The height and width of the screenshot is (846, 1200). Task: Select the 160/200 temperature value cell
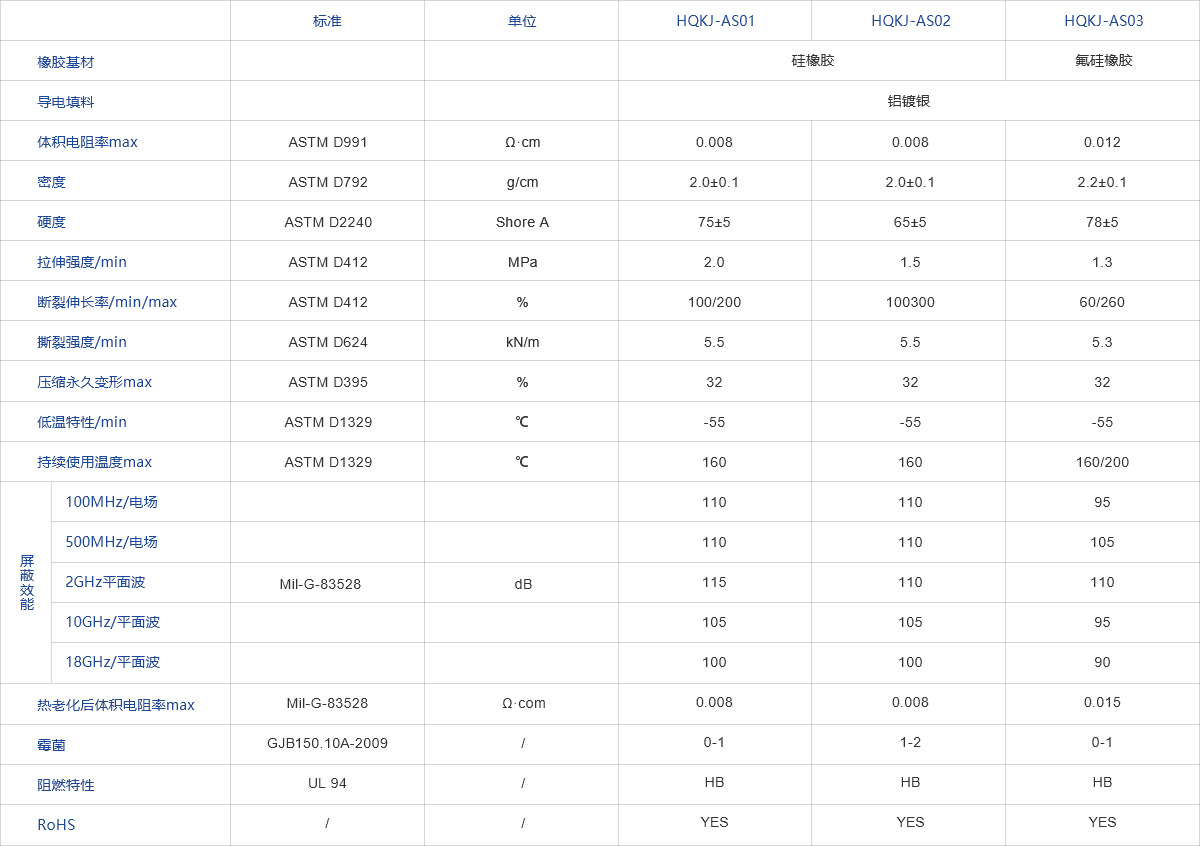1103,462
